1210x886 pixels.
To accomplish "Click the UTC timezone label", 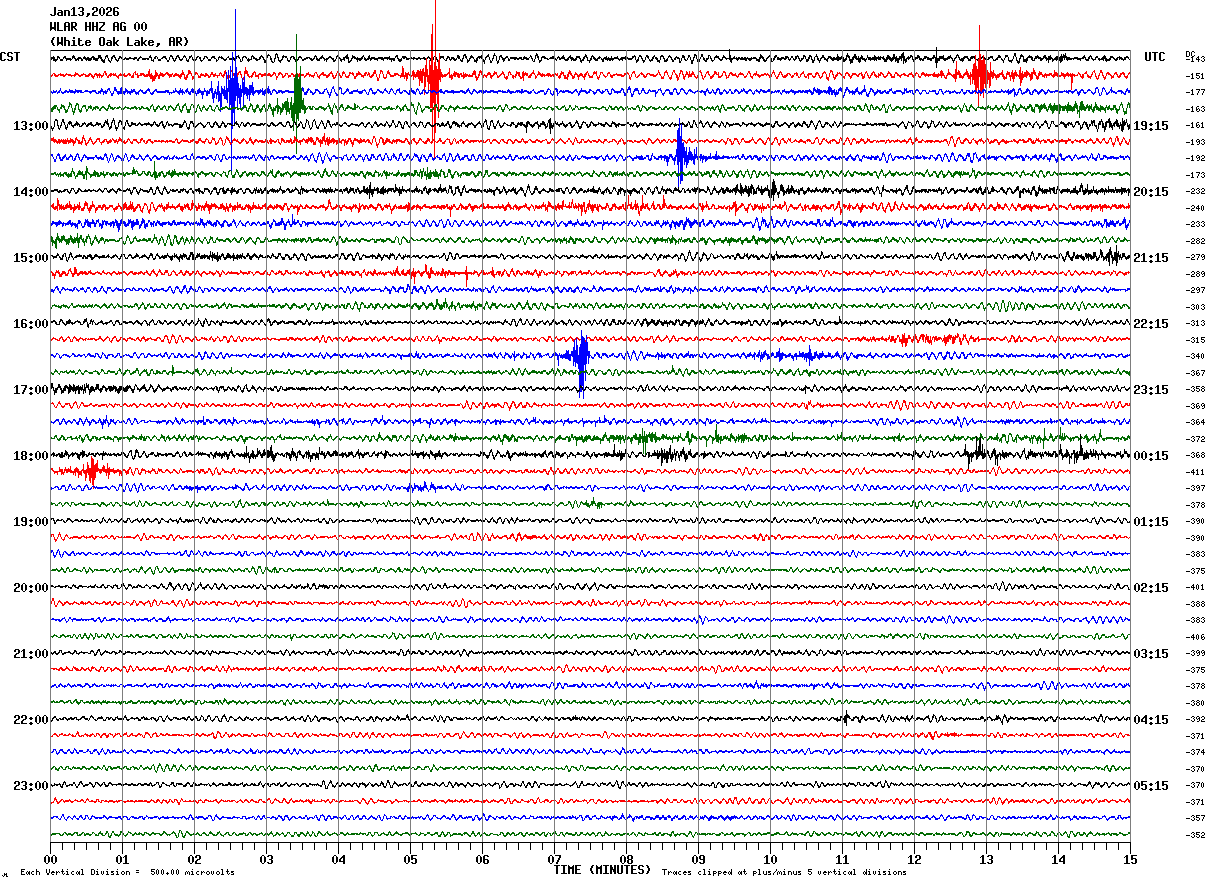I will 1155,57.
